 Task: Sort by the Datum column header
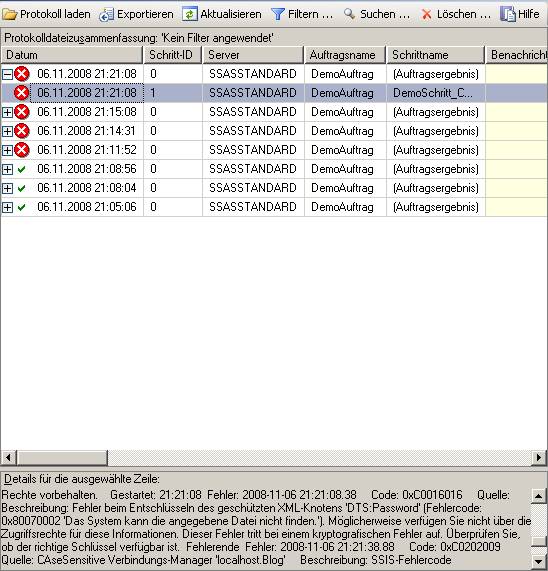click(72, 55)
